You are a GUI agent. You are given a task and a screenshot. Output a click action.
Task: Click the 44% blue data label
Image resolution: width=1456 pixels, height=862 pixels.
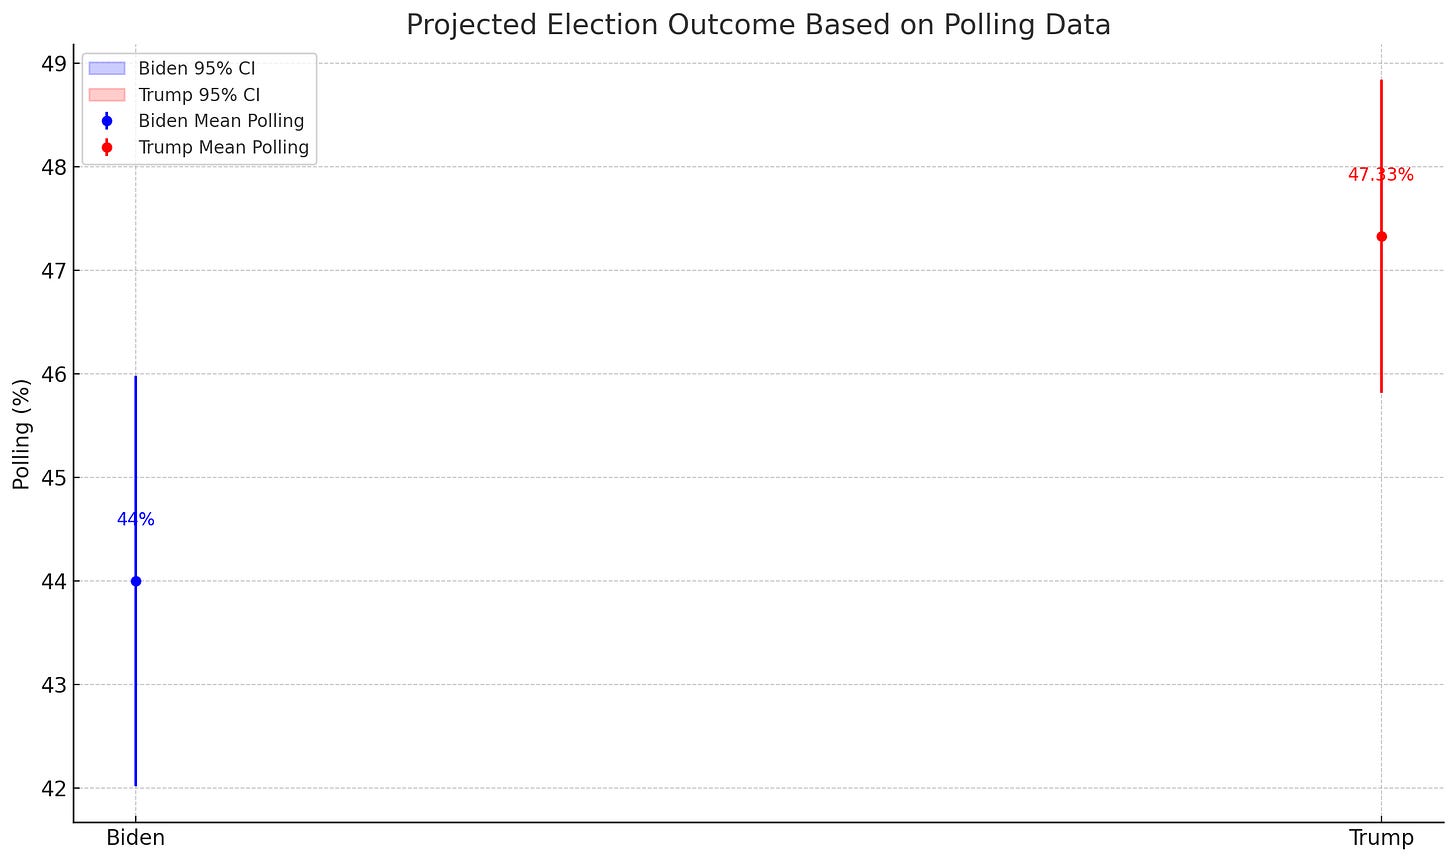tap(135, 519)
